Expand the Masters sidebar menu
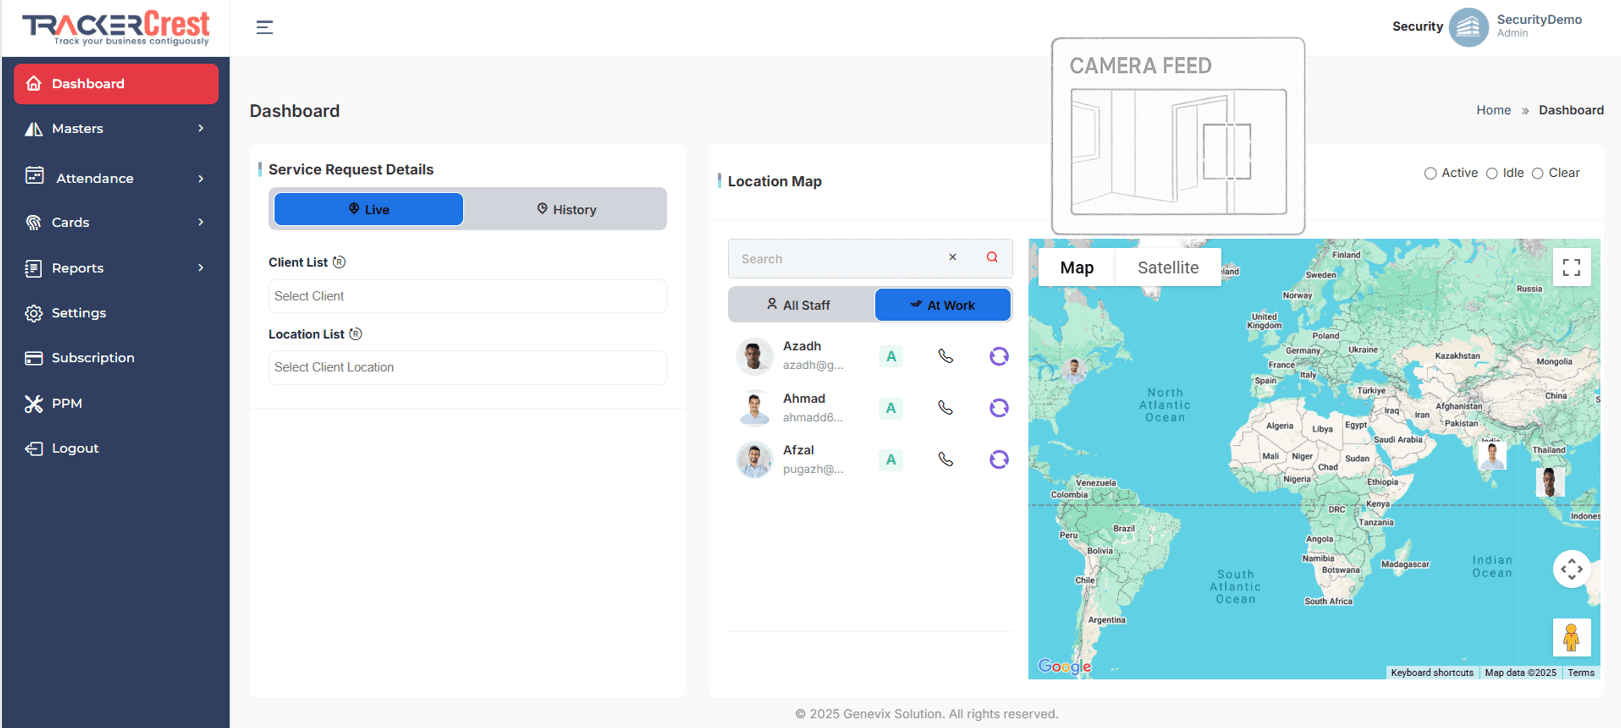The image size is (1621, 728). 115,129
